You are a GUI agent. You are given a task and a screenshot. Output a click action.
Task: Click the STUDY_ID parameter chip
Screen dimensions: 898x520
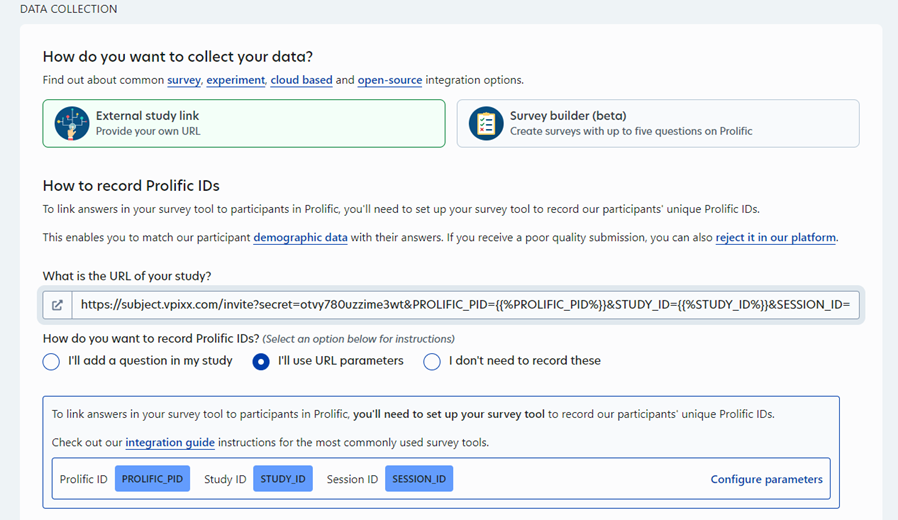(x=282, y=479)
